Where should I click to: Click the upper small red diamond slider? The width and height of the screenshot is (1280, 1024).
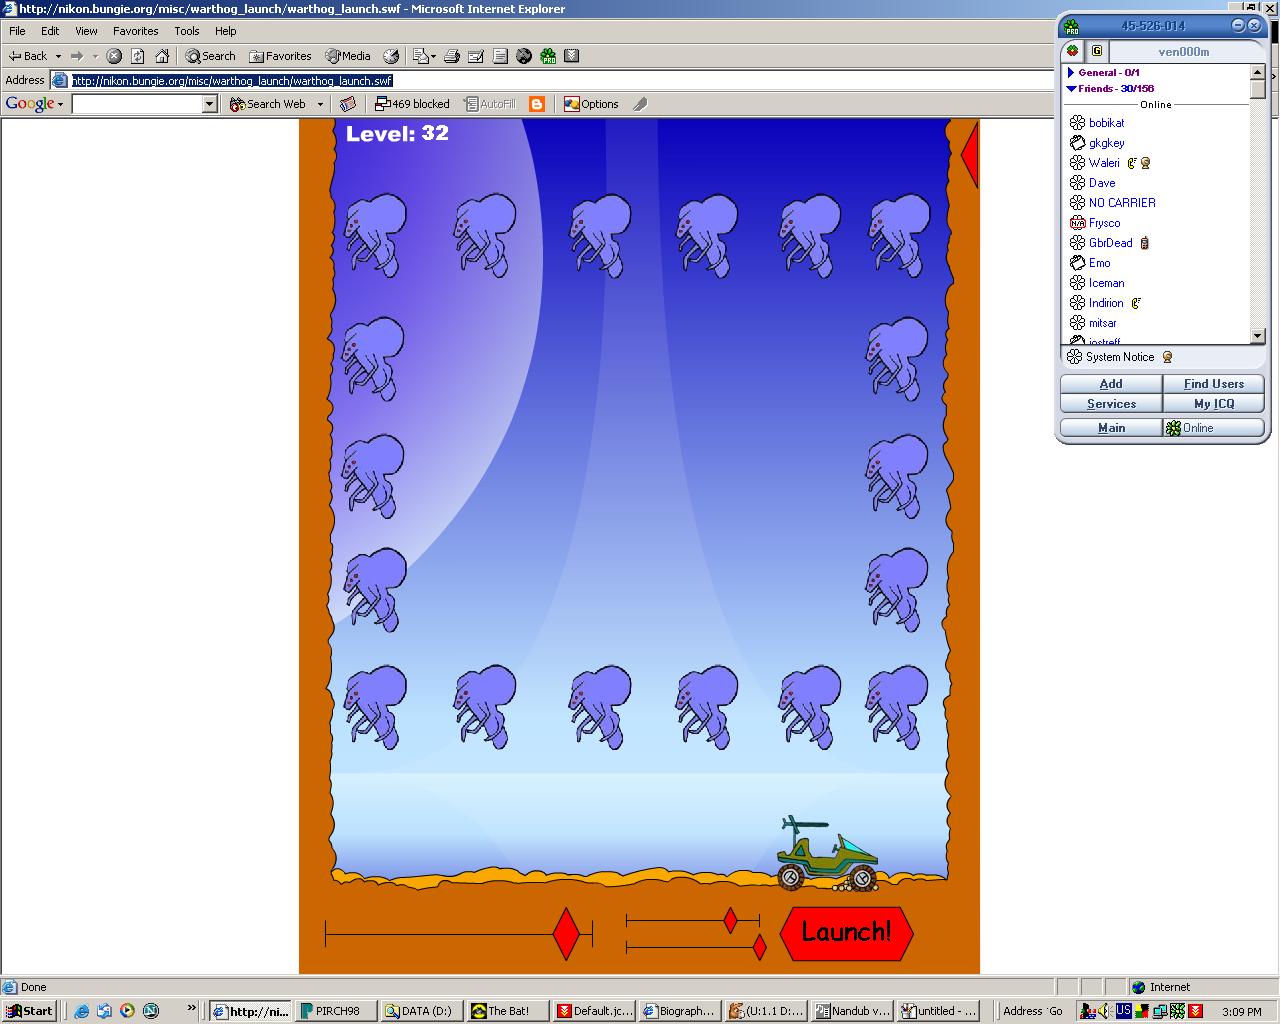coord(730,920)
